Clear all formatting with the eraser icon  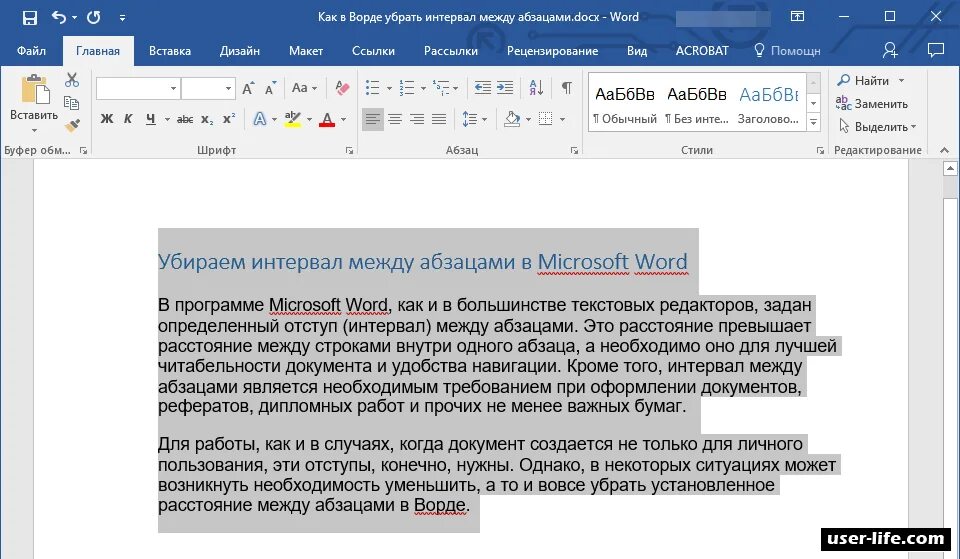(342, 88)
